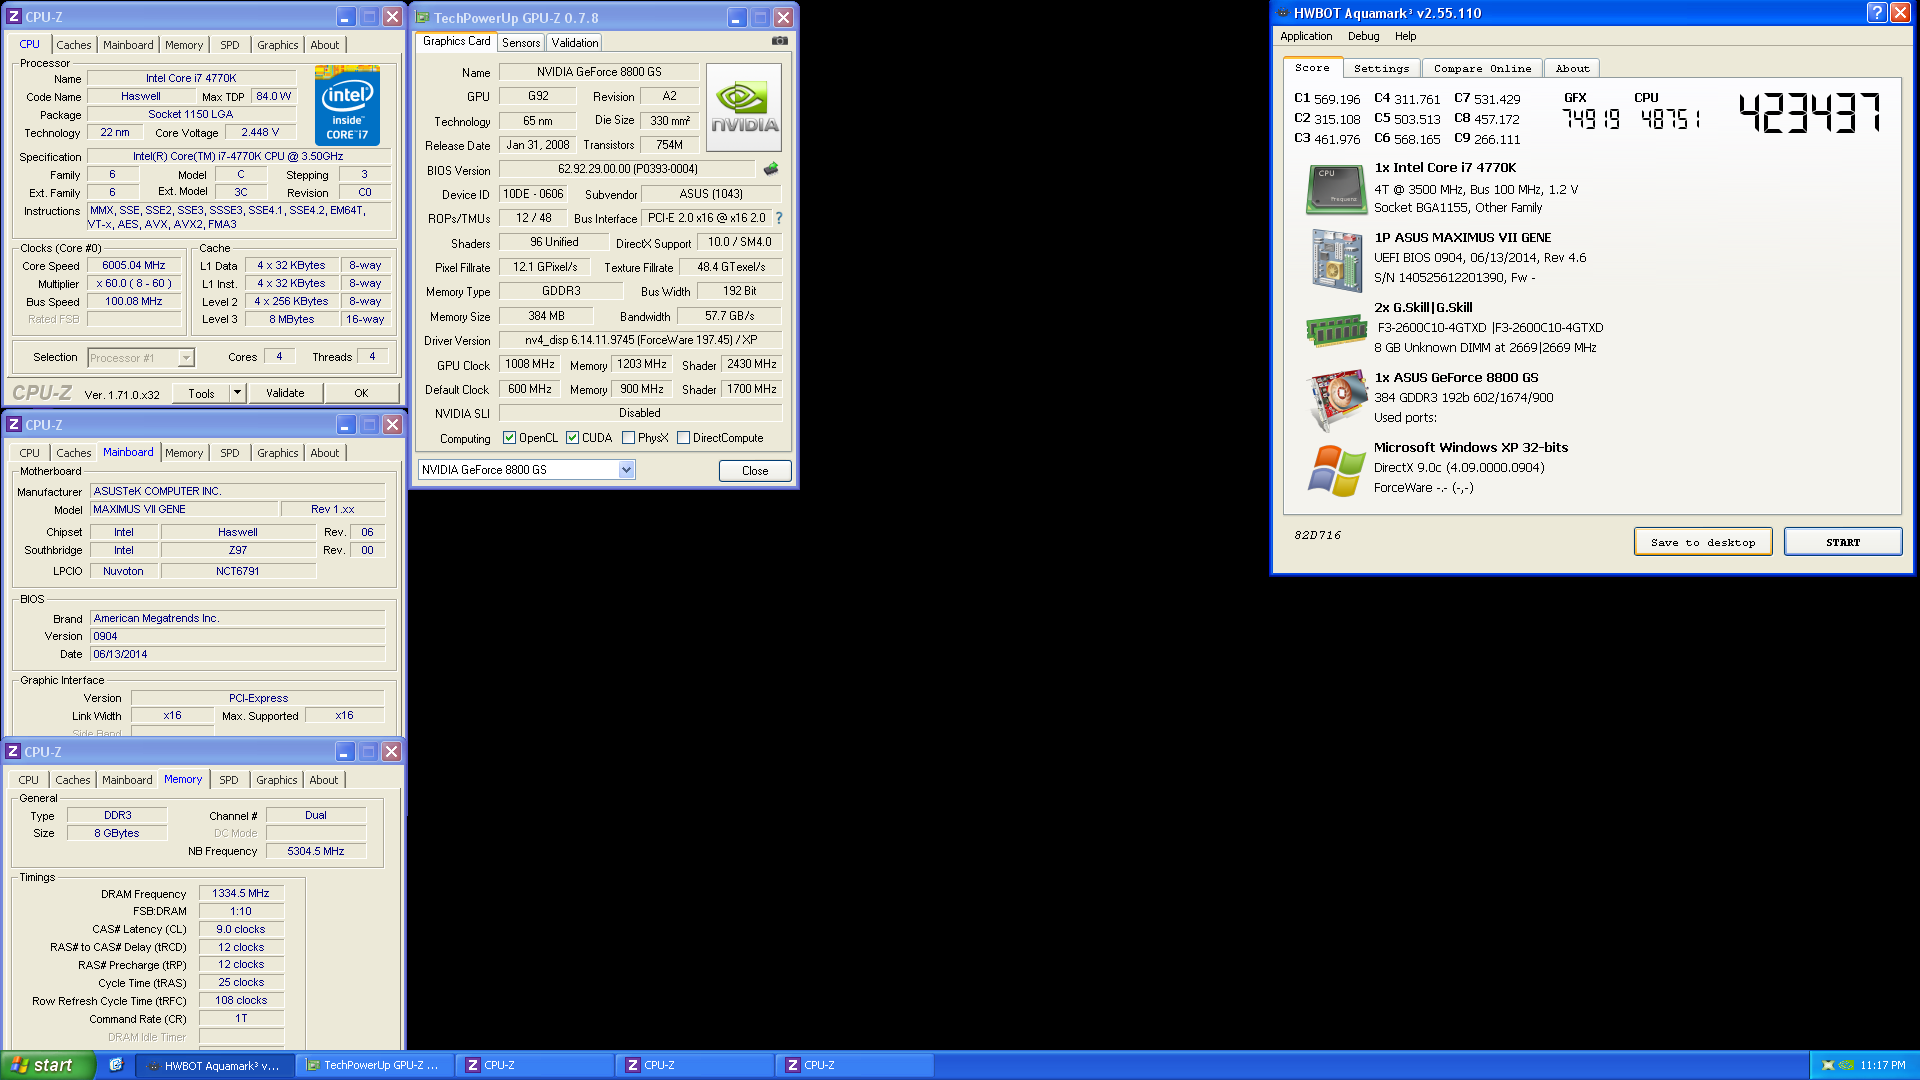Click the Close button in GPU-Z

pos(755,470)
